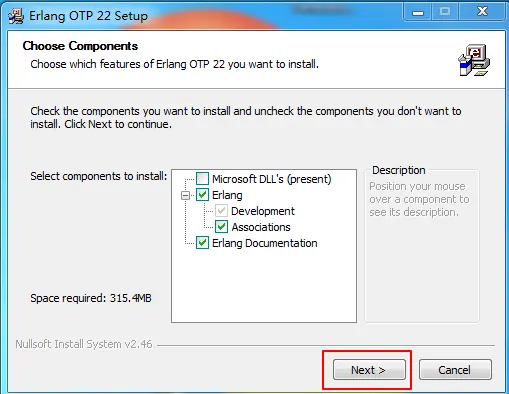This screenshot has height=394, width=509.
Task: Uncheck the Erlang component checkbox
Action: pos(202,195)
